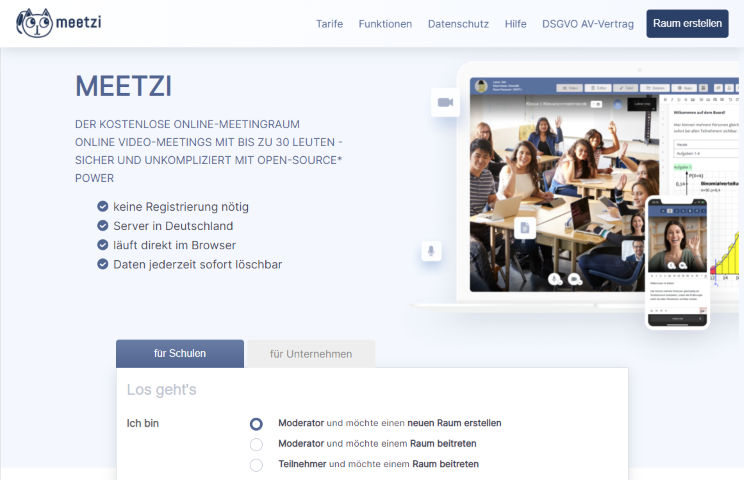Click the phone mockup image
Screen dimensions: 744x480
coord(677,262)
